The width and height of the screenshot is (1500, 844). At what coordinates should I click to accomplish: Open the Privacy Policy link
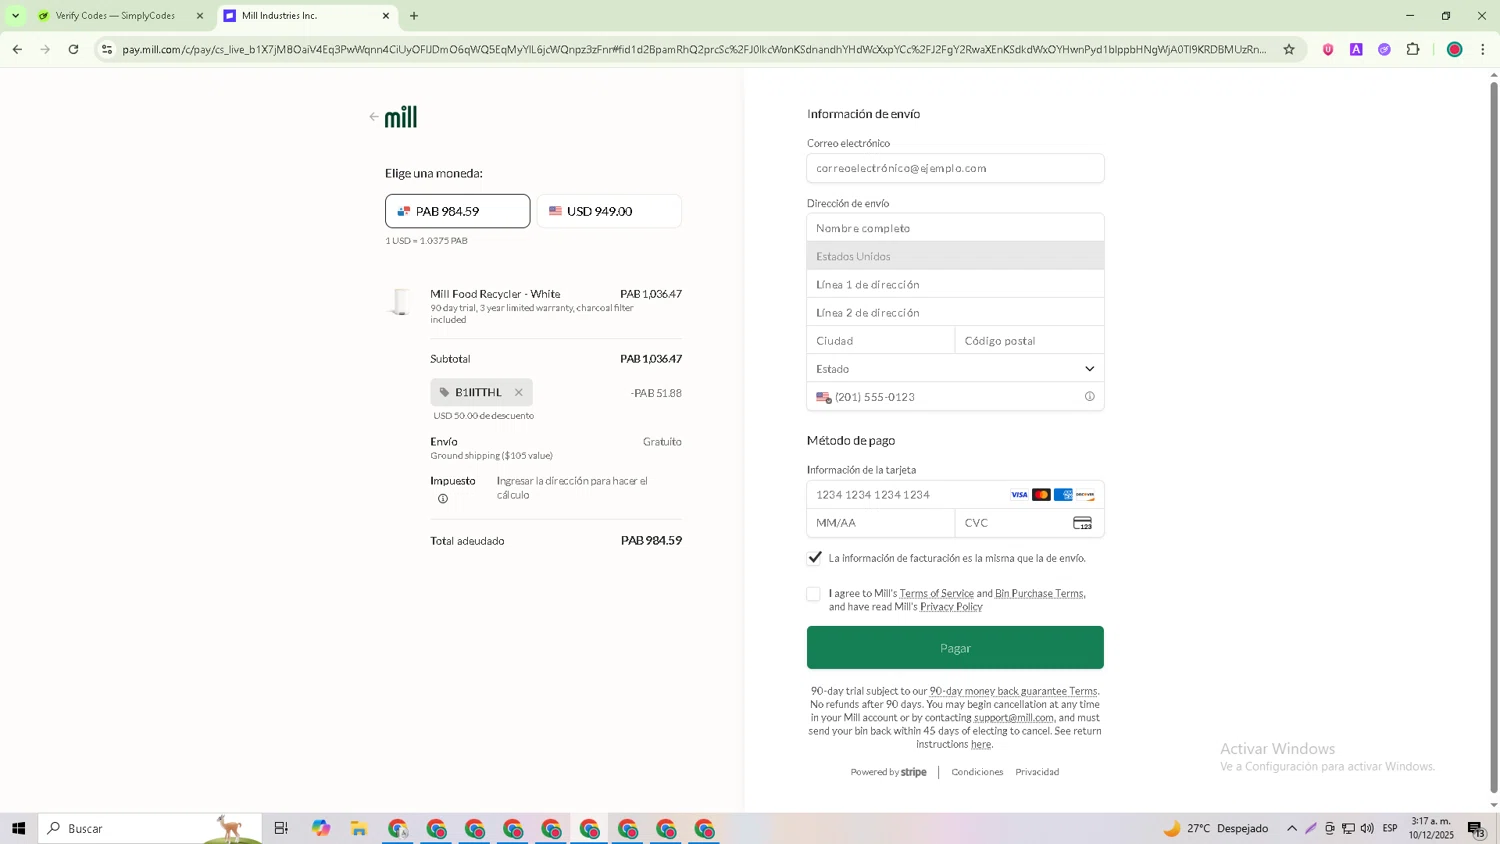(951, 607)
